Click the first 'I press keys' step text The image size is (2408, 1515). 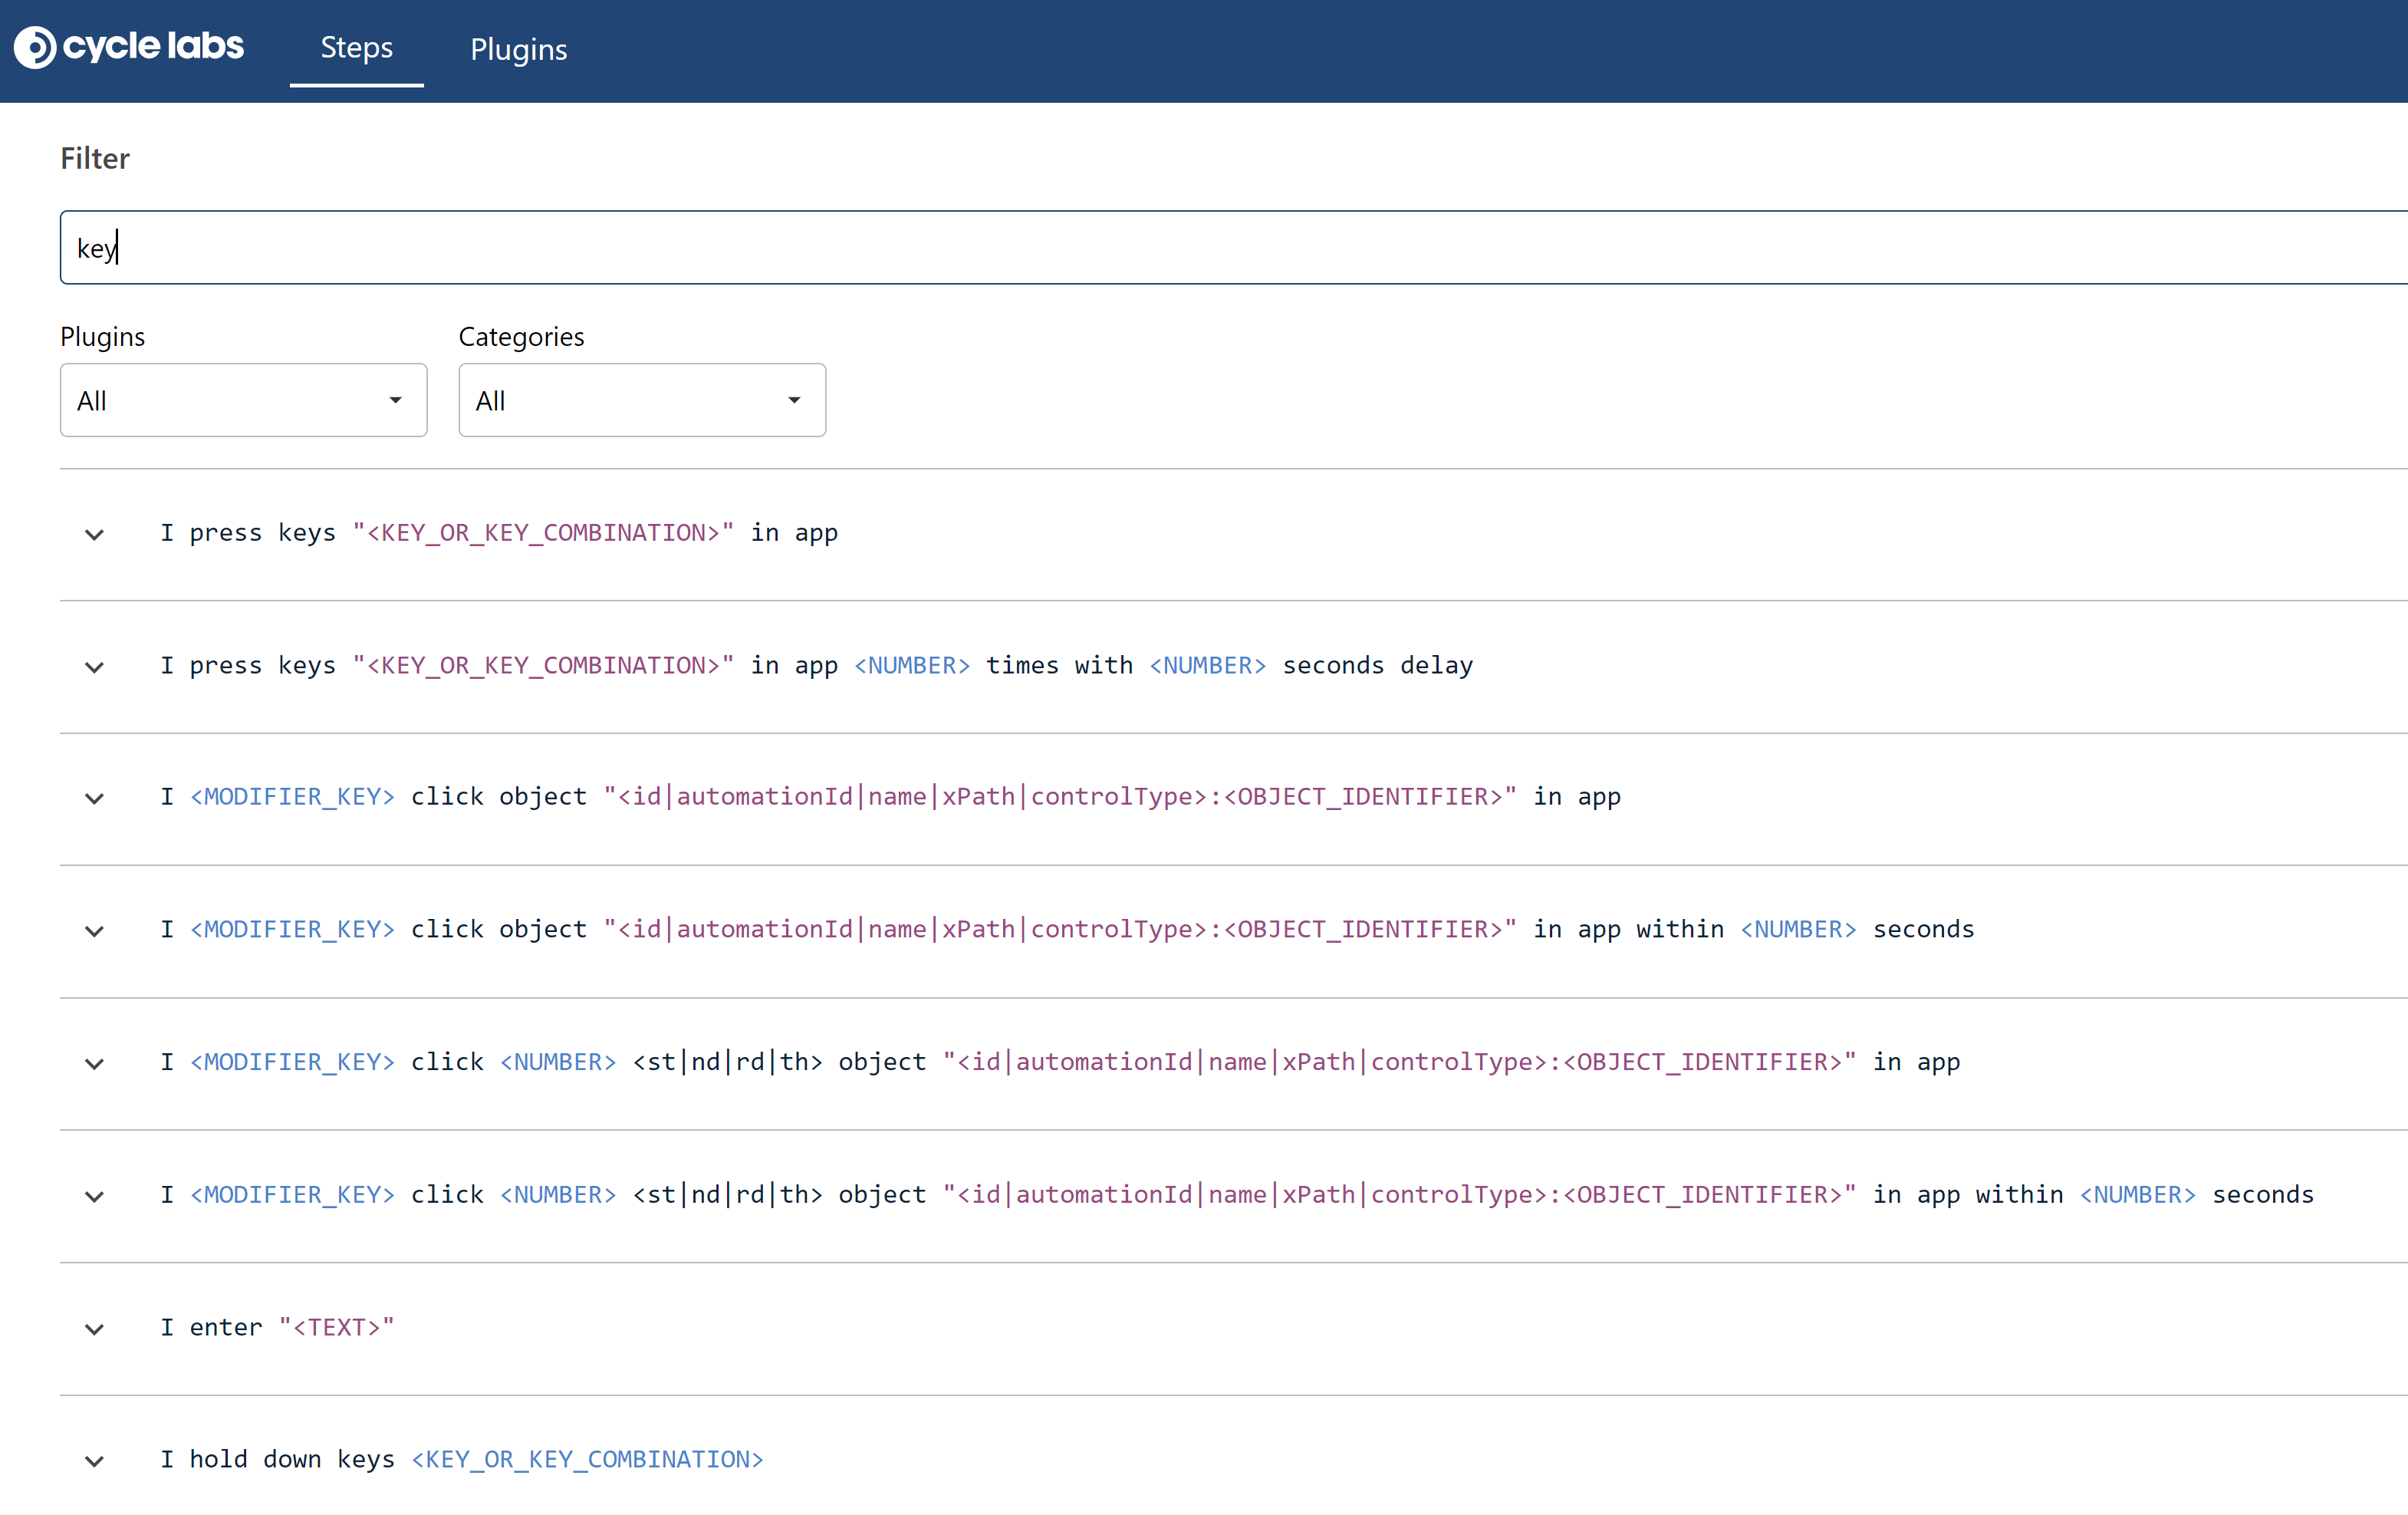coord(499,532)
